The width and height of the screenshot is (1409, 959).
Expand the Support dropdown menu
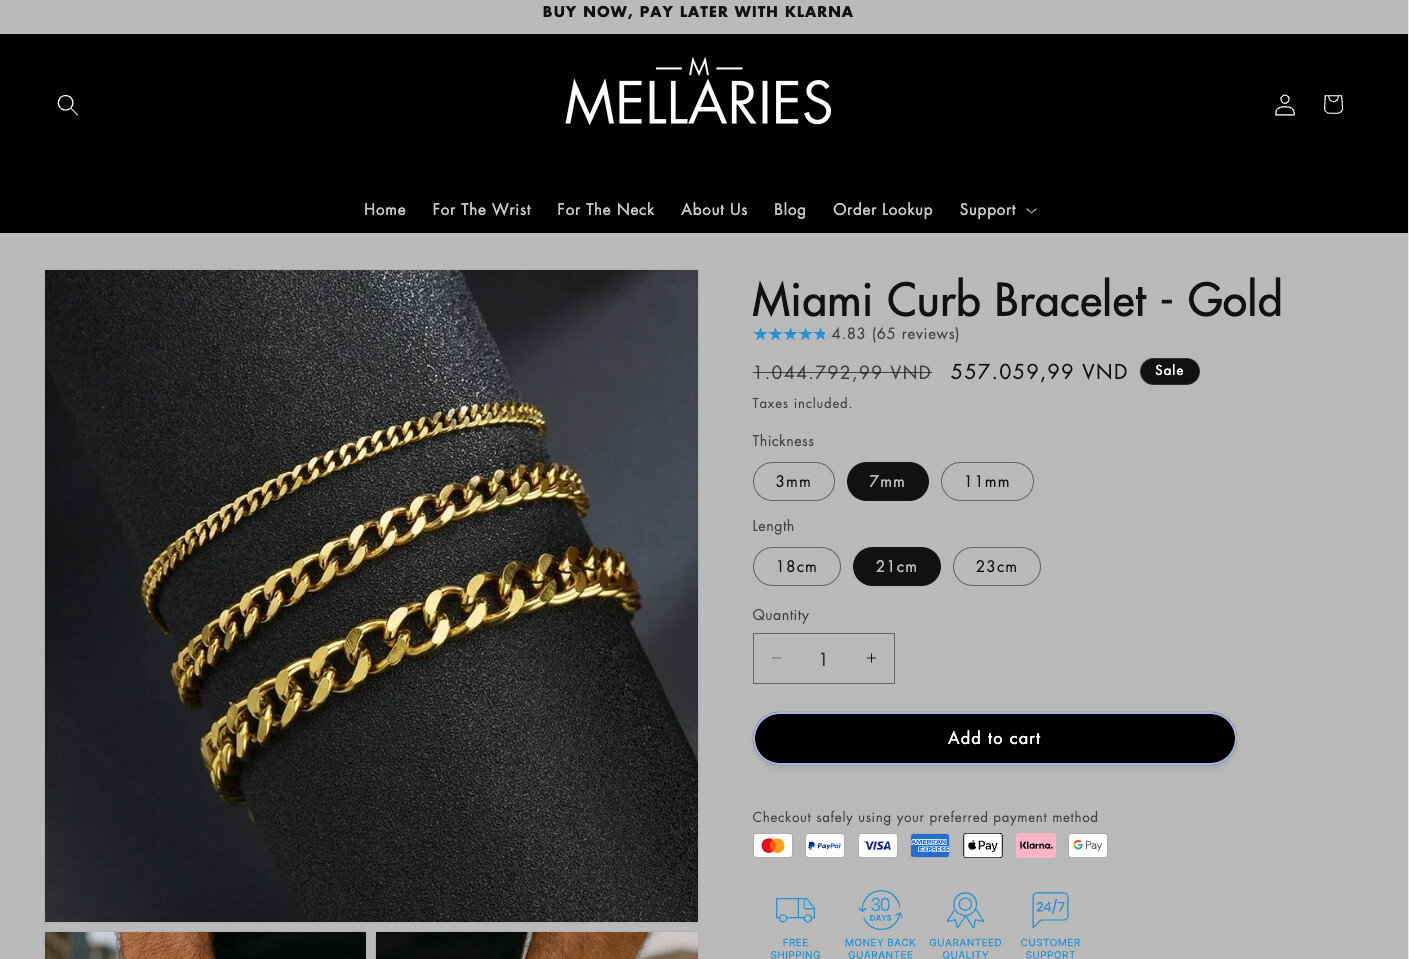[998, 210]
